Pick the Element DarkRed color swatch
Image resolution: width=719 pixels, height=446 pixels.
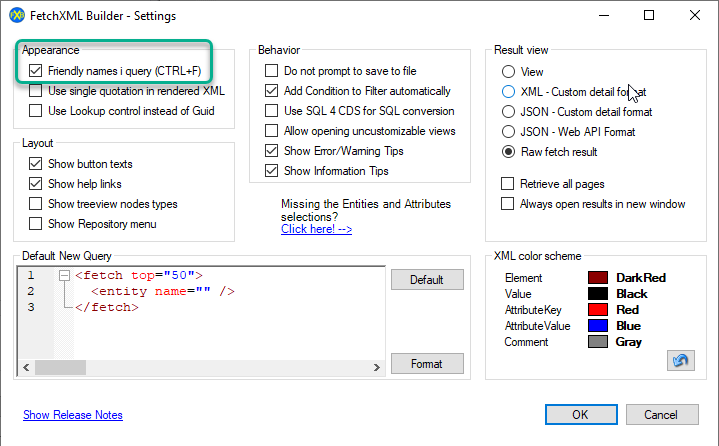(x=598, y=278)
